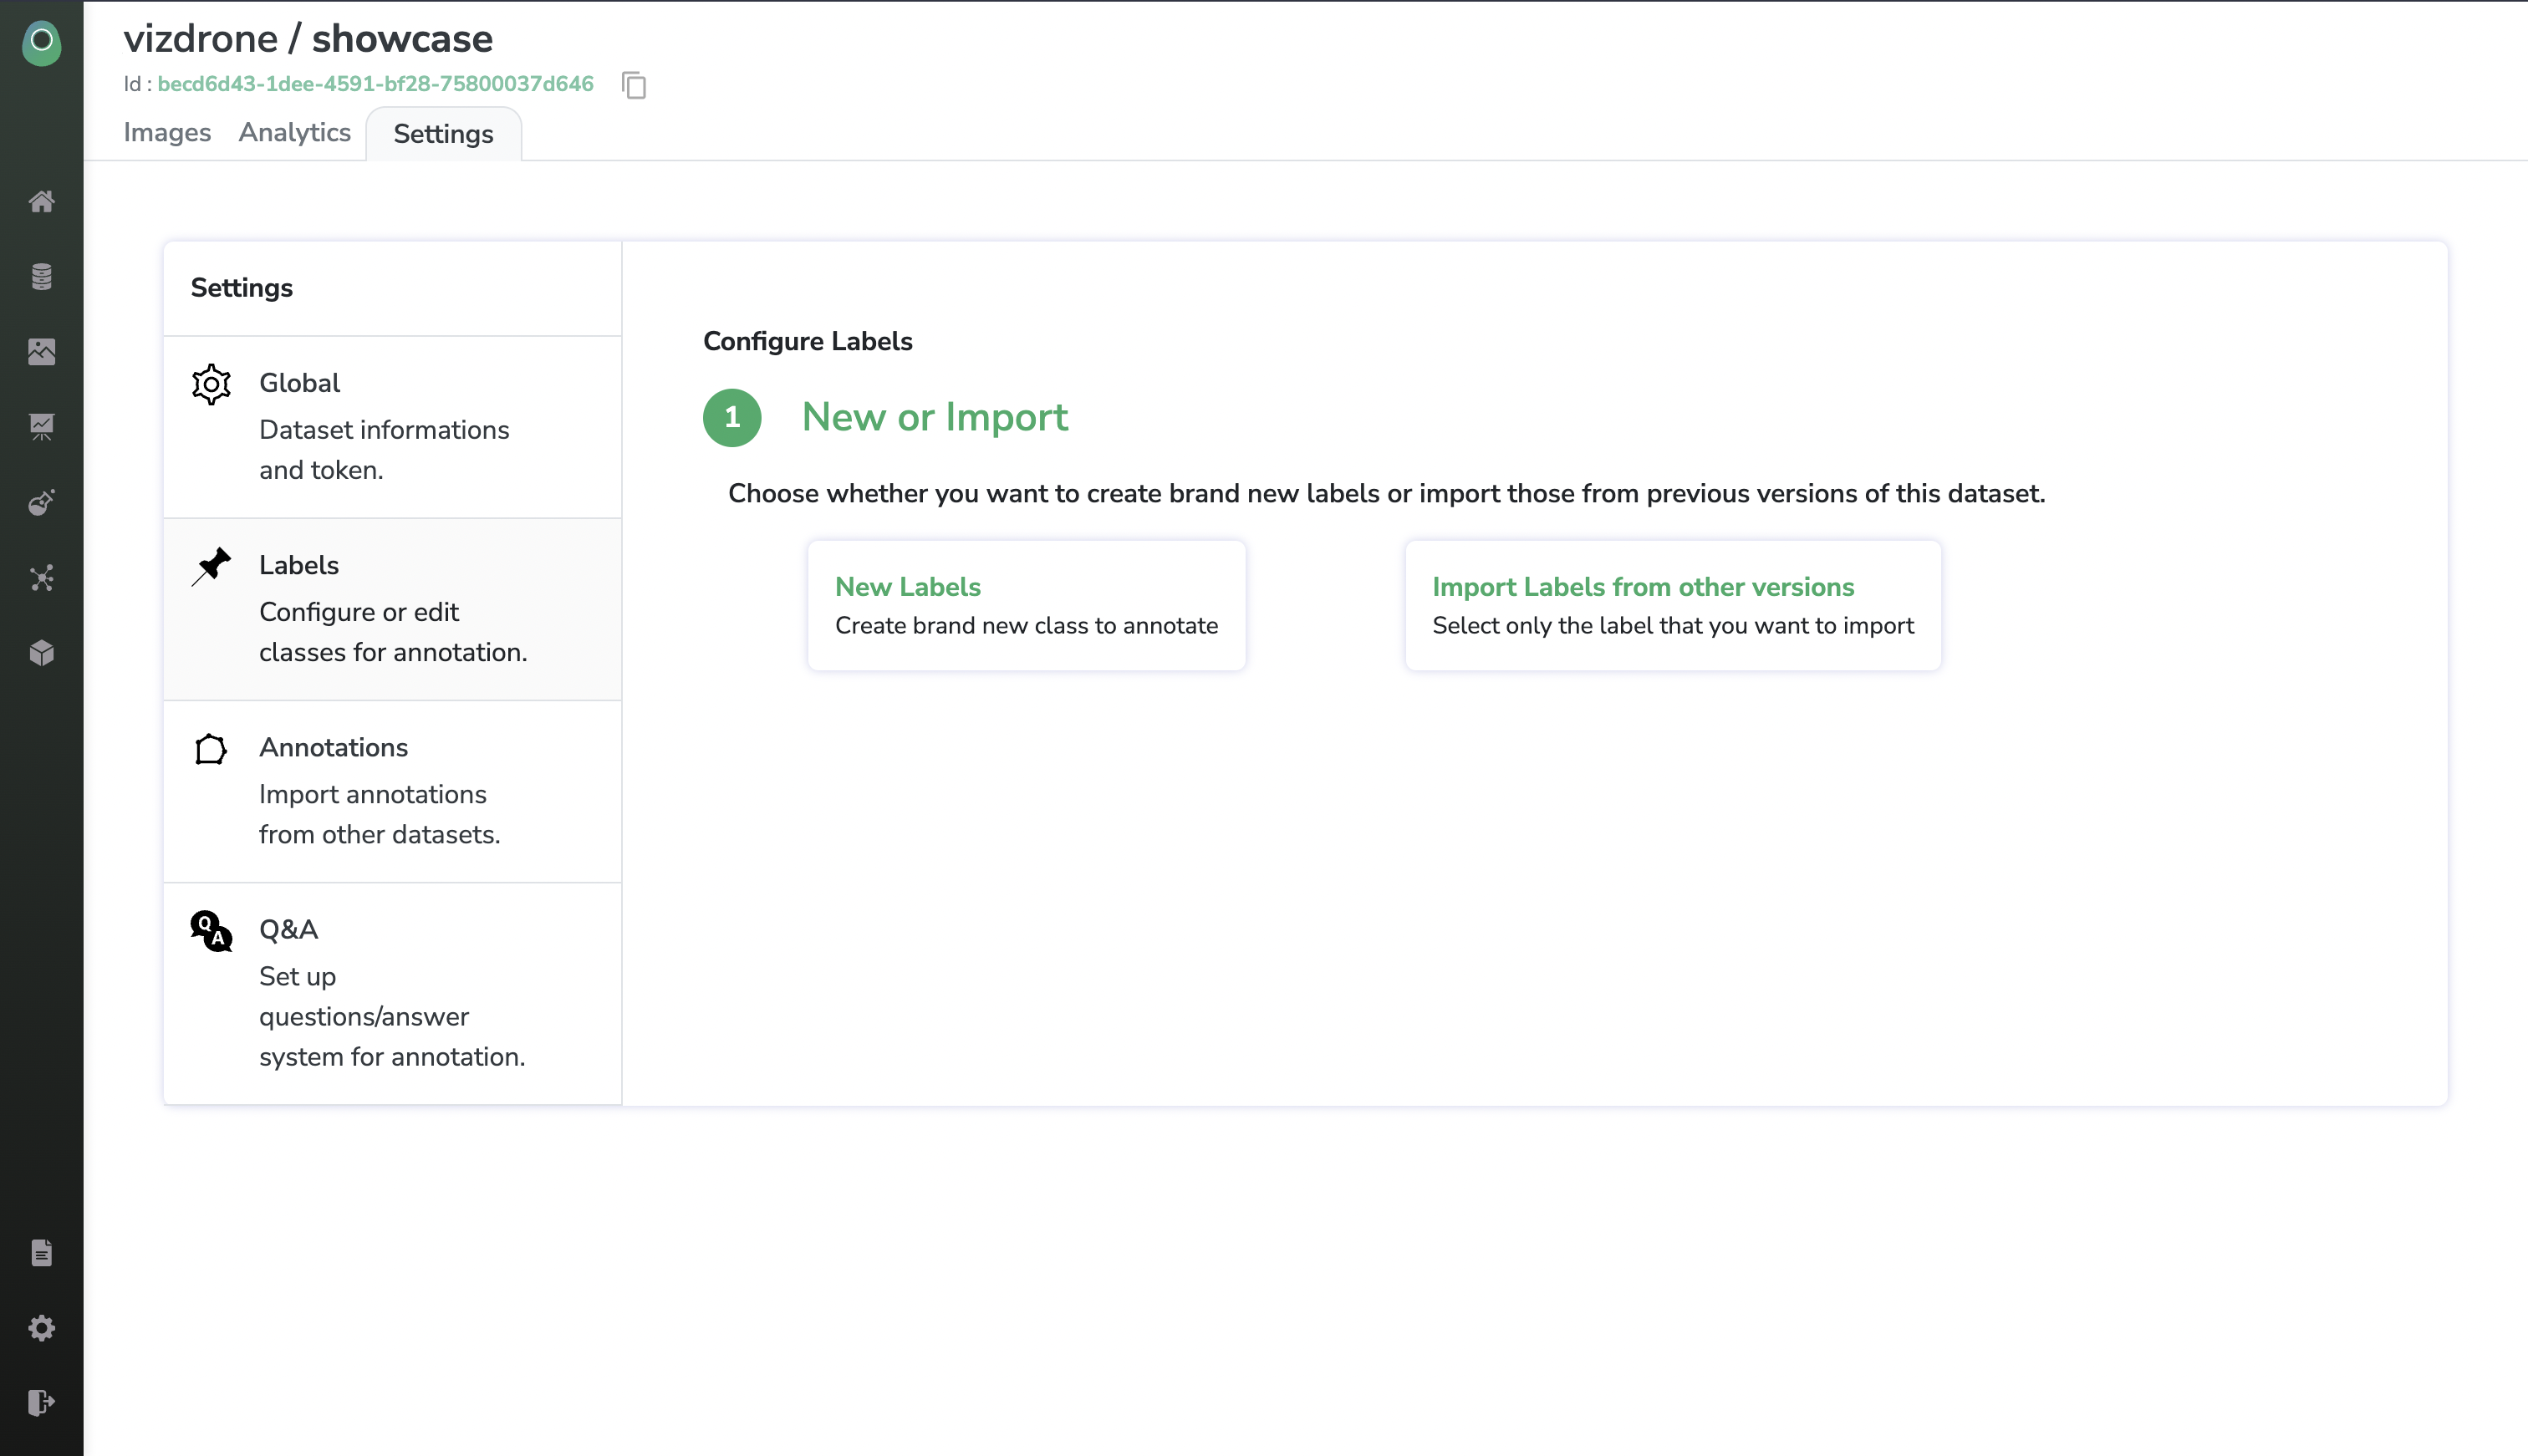Open the documentation page icon
The width and height of the screenshot is (2528, 1456).
[x=41, y=1253]
